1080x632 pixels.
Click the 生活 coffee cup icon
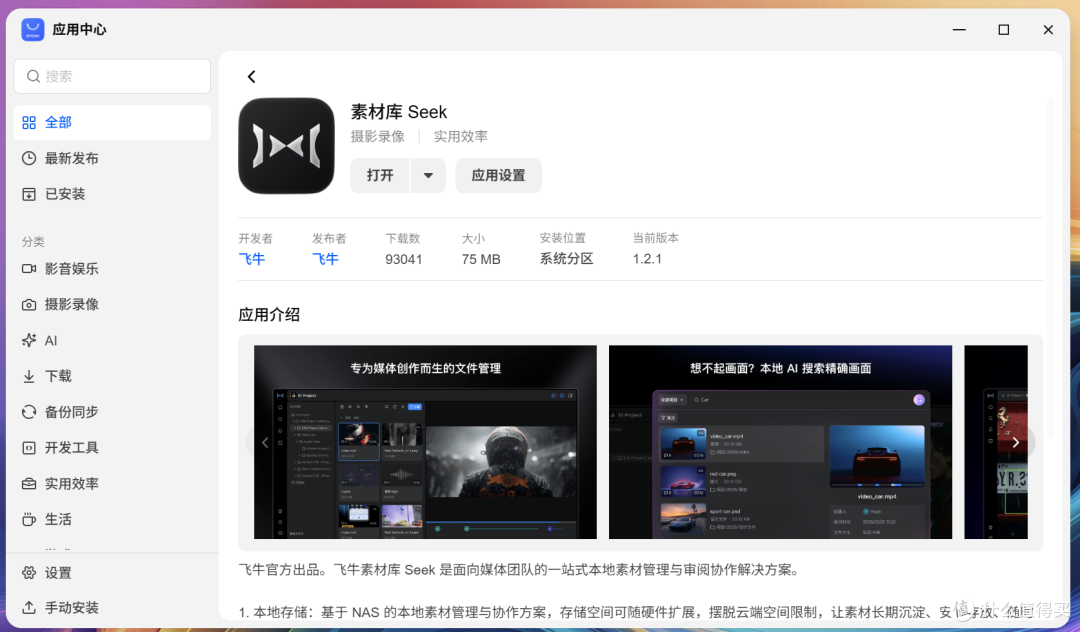[29, 519]
